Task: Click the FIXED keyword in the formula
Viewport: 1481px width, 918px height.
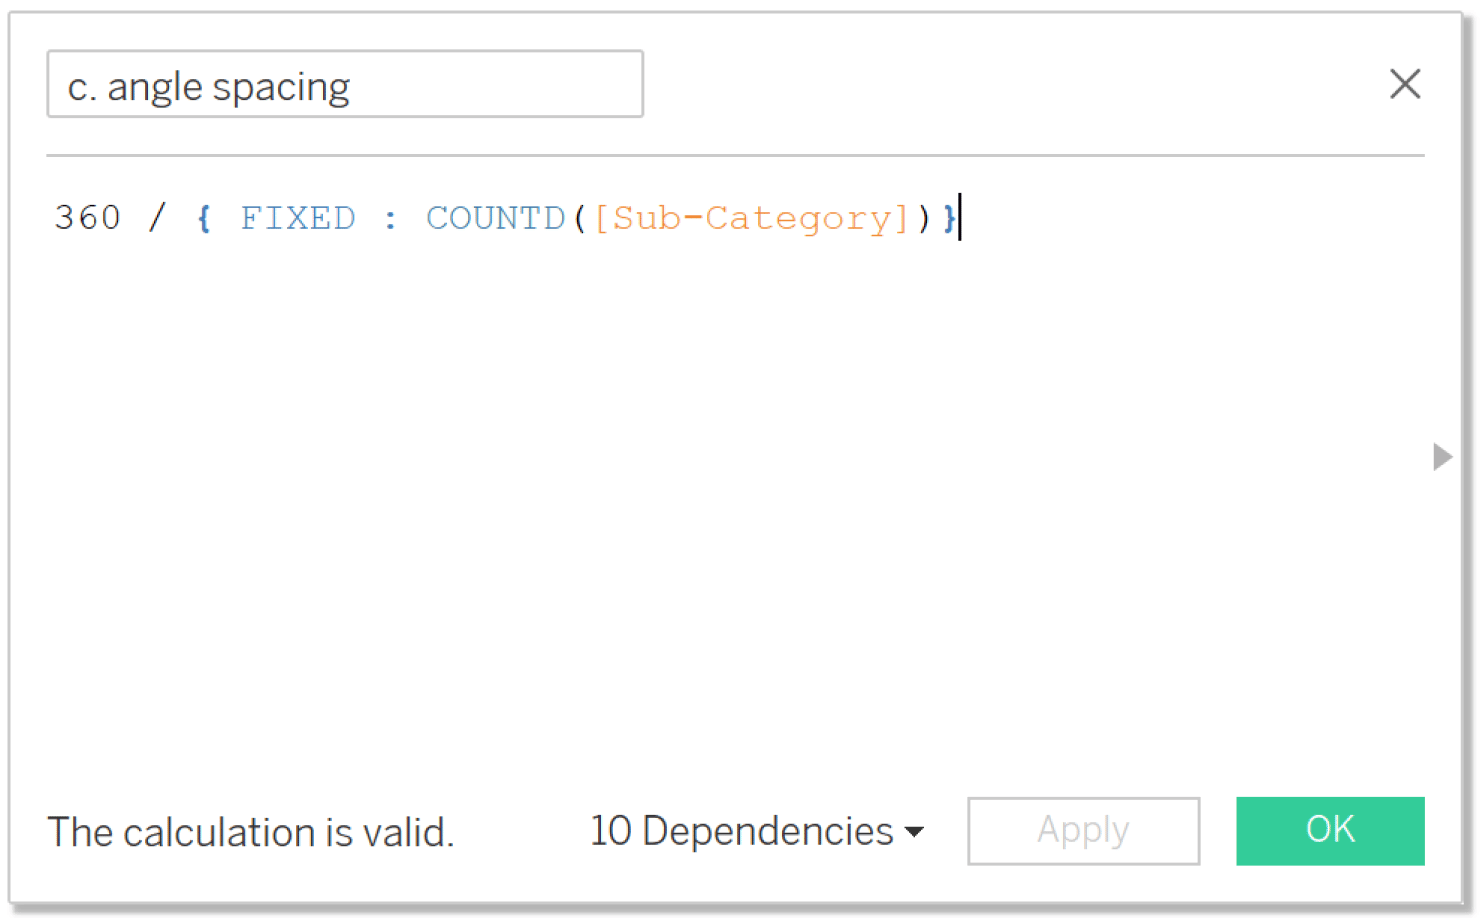Action: [297, 218]
